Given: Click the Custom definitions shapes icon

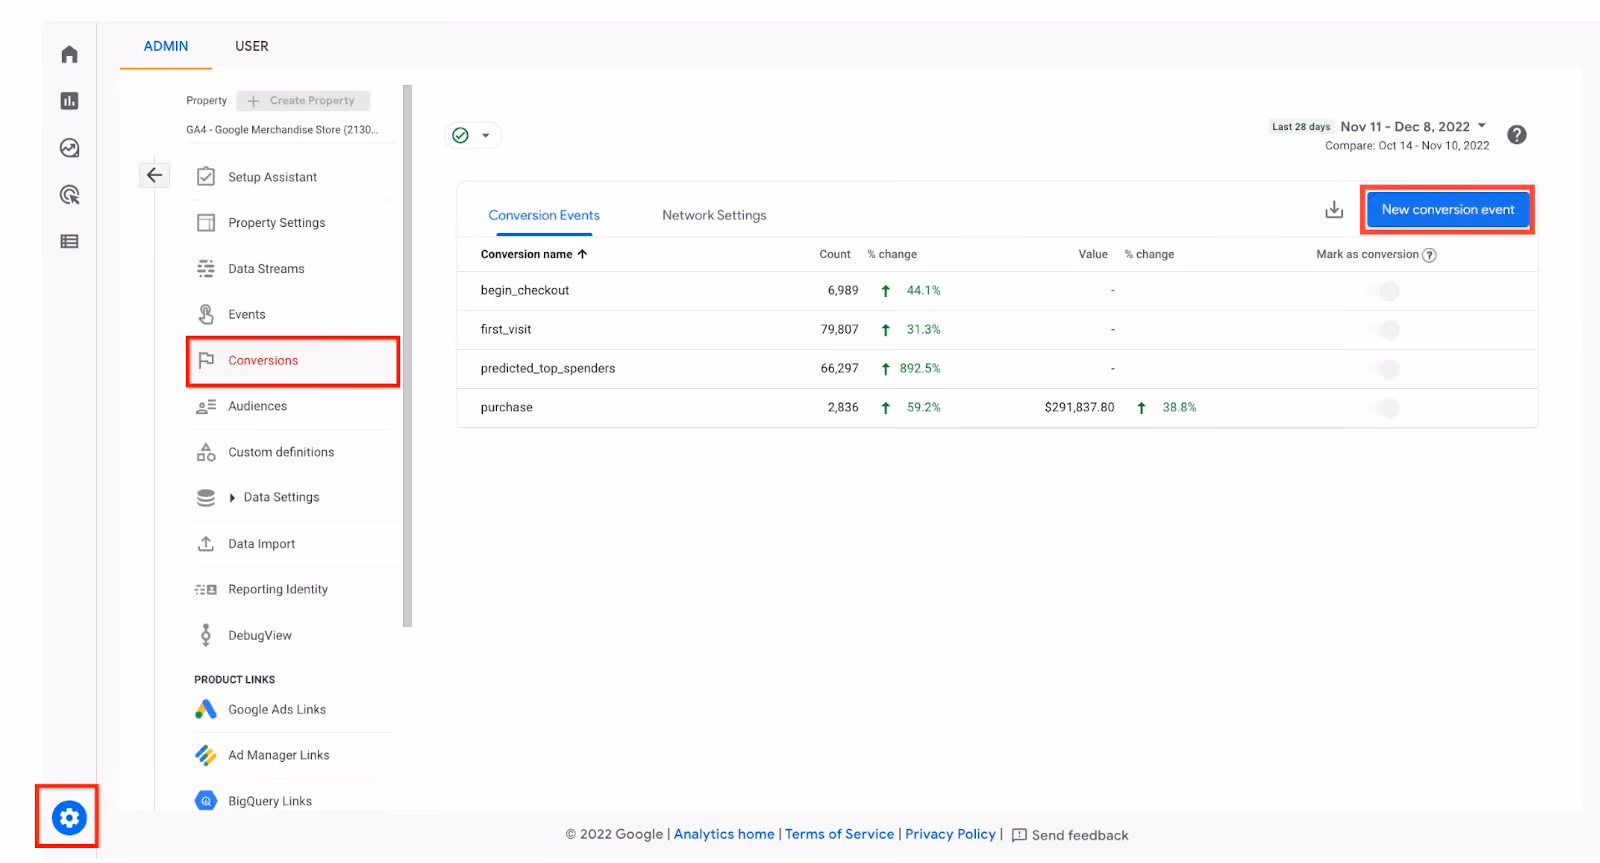Looking at the screenshot, I should point(206,452).
